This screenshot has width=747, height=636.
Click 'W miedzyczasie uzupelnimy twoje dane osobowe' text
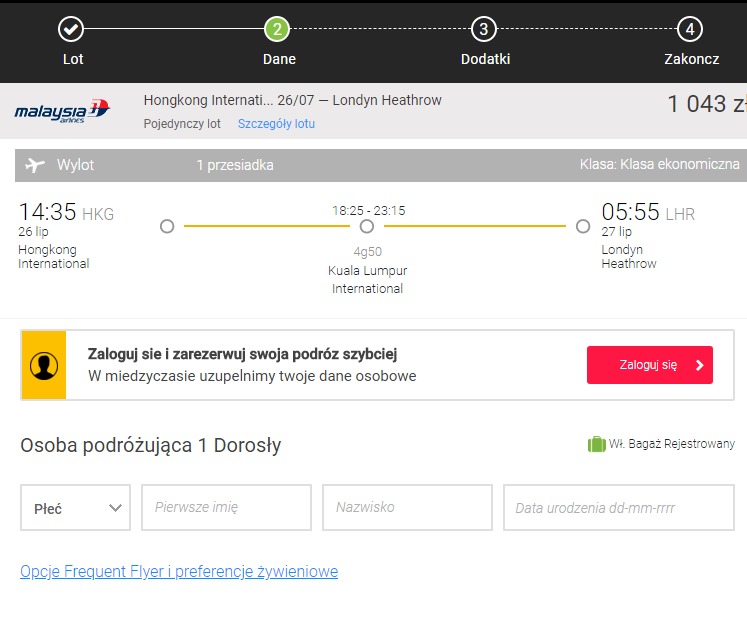click(x=252, y=376)
